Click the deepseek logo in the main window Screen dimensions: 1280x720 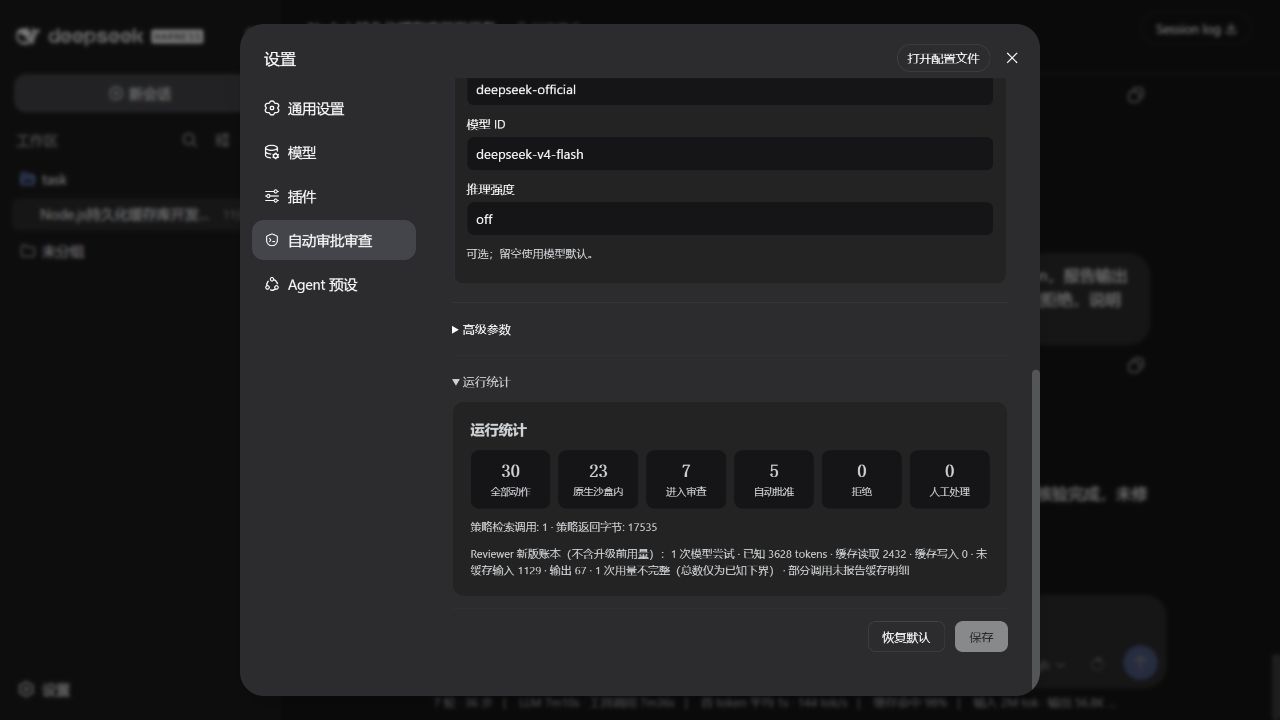[x=109, y=36]
